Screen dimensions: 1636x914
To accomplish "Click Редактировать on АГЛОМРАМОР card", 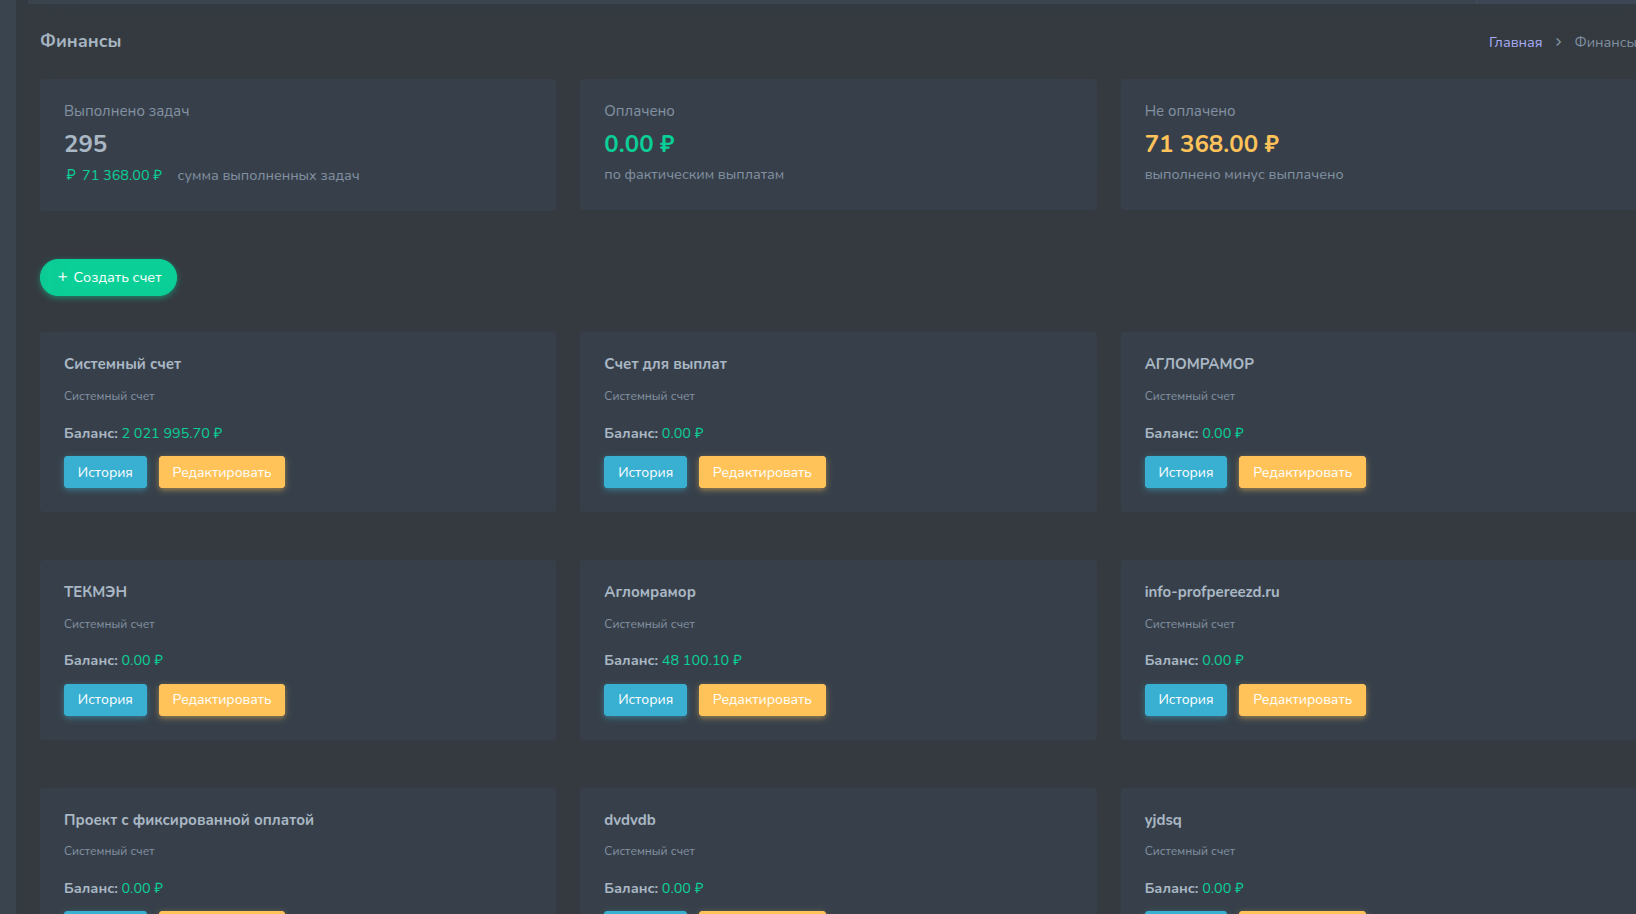I will pos(1302,472).
